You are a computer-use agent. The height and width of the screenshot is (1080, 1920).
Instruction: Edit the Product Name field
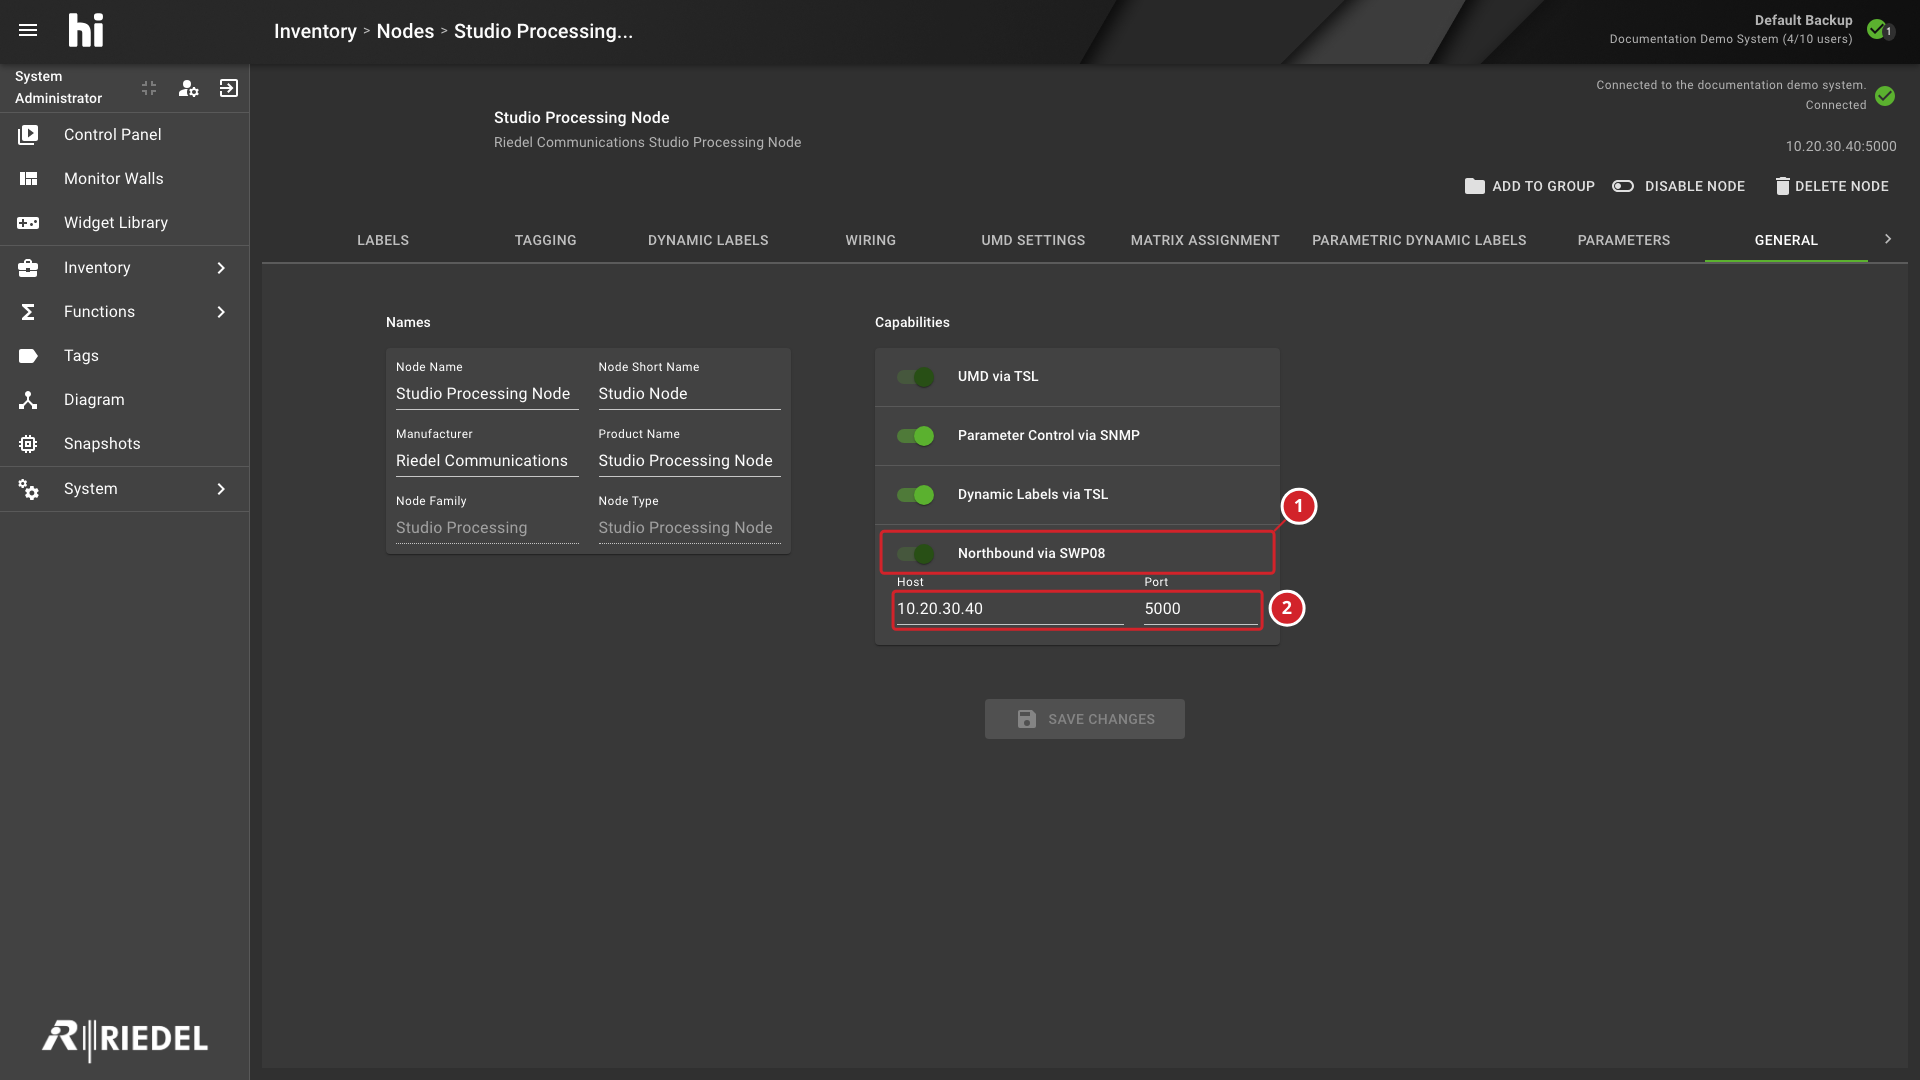[x=689, y=461]
